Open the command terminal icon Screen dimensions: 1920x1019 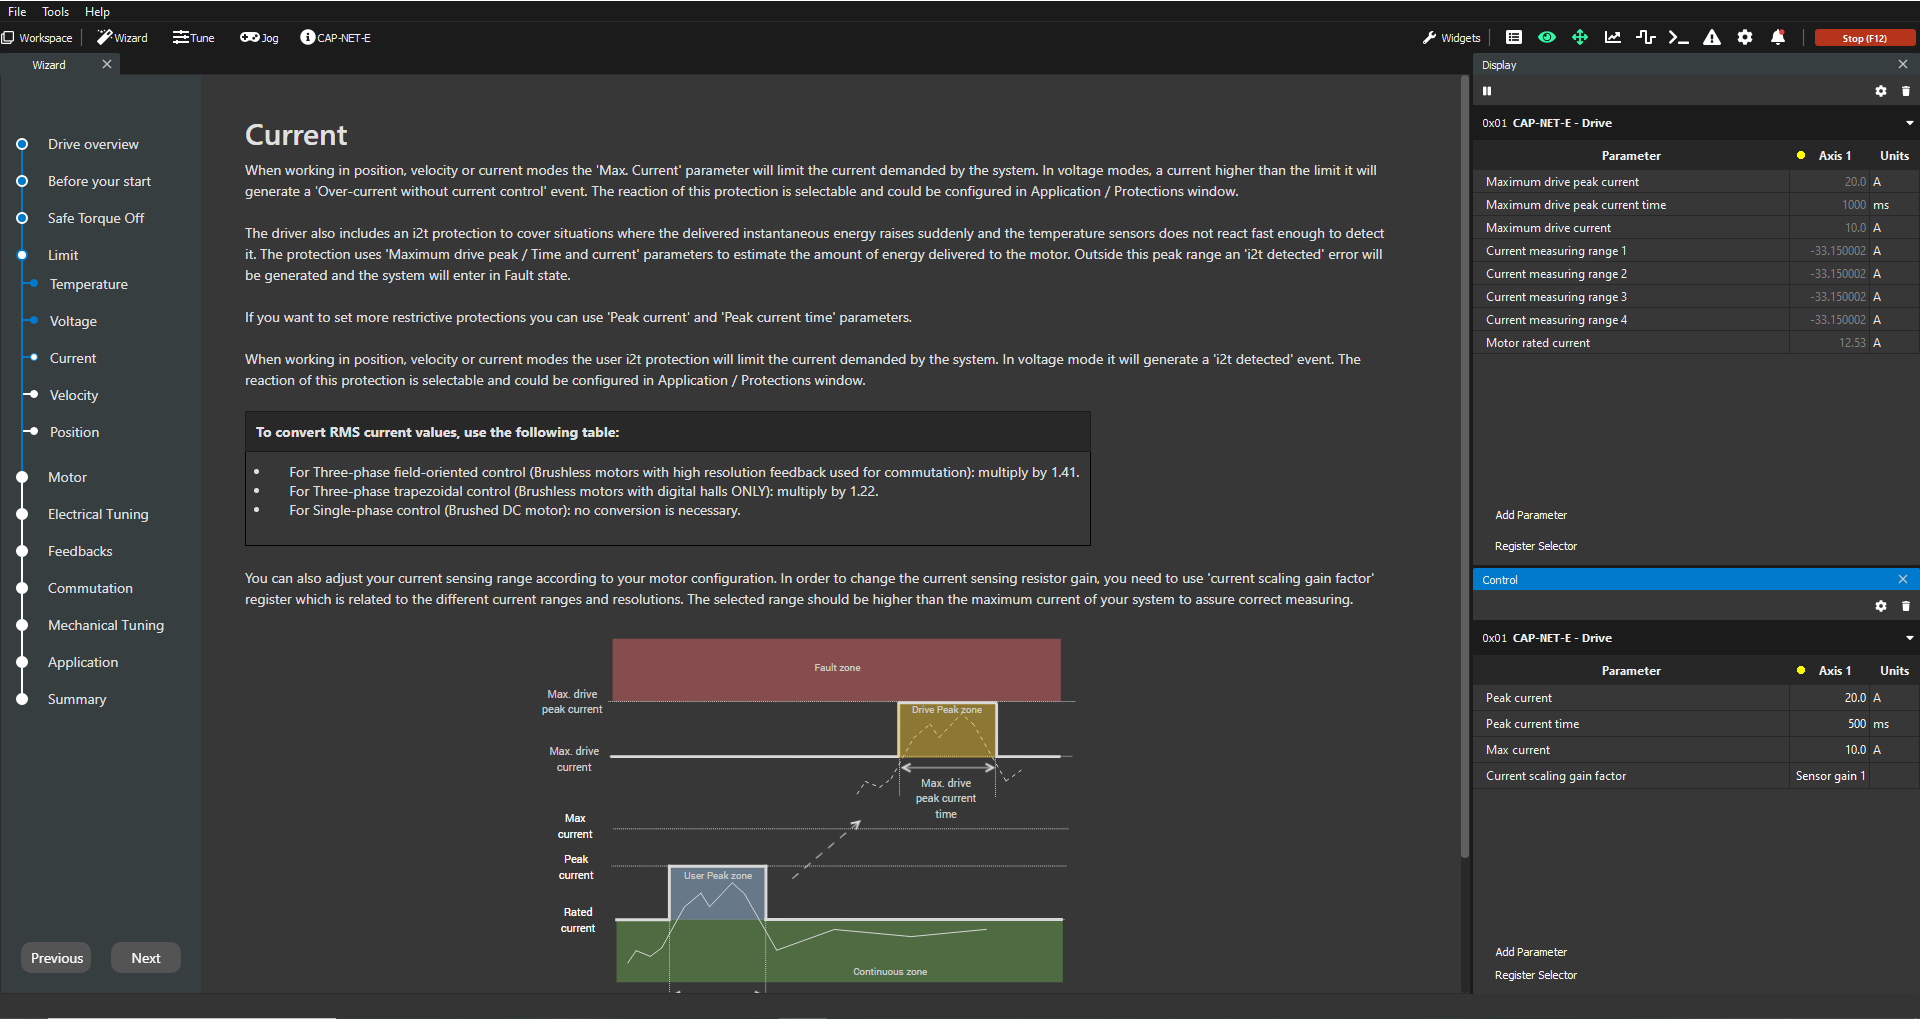1679,38
